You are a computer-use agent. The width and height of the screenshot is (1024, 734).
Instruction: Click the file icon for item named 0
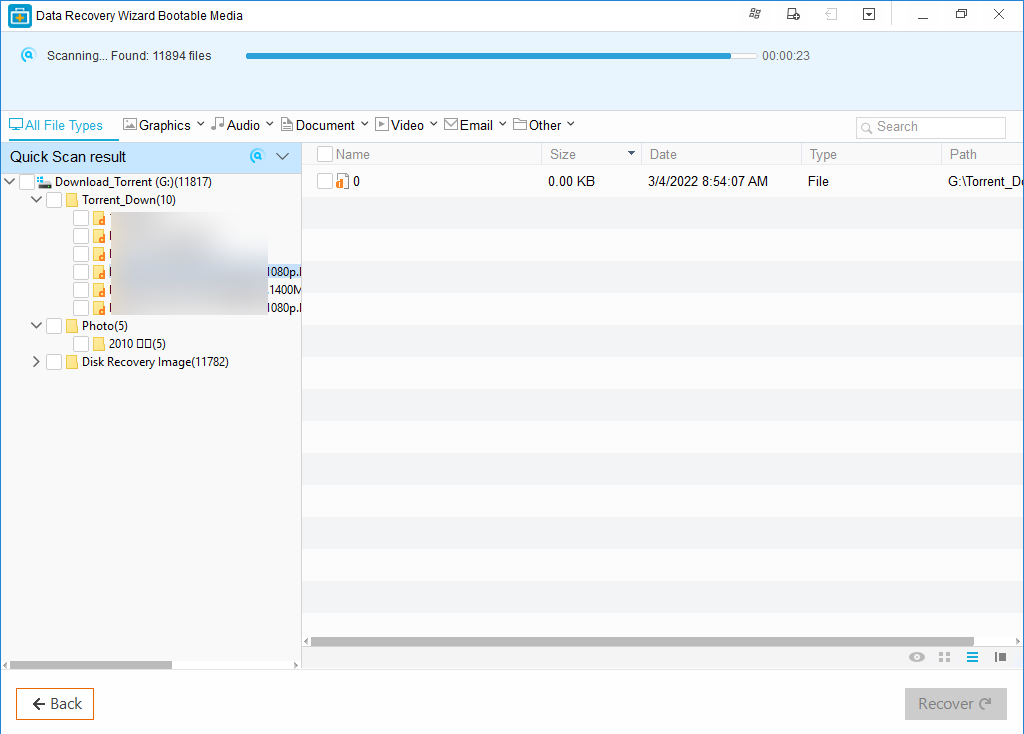(x=342, y=182)
